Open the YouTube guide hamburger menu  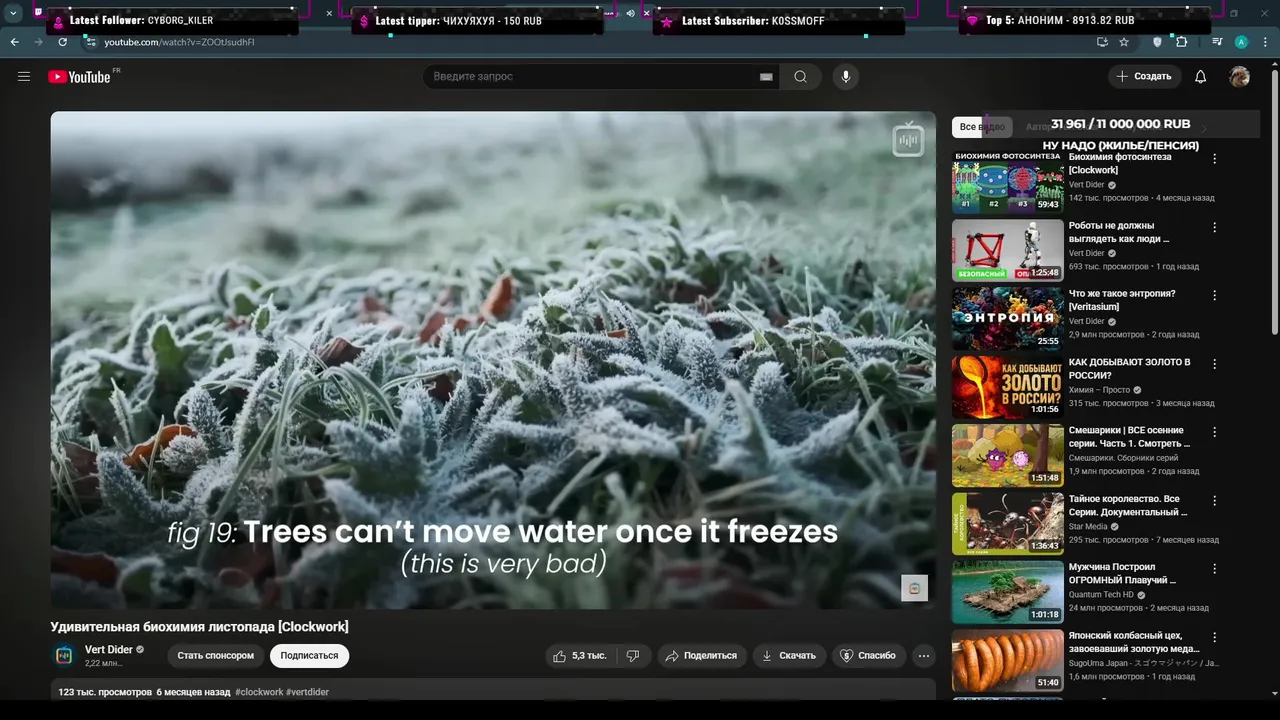coord(24,77)
